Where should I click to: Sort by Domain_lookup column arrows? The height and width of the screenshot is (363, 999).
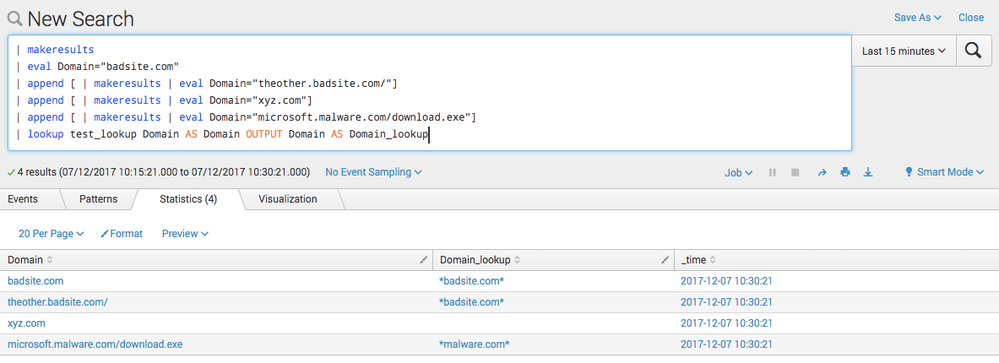click(x=517, y=260)
